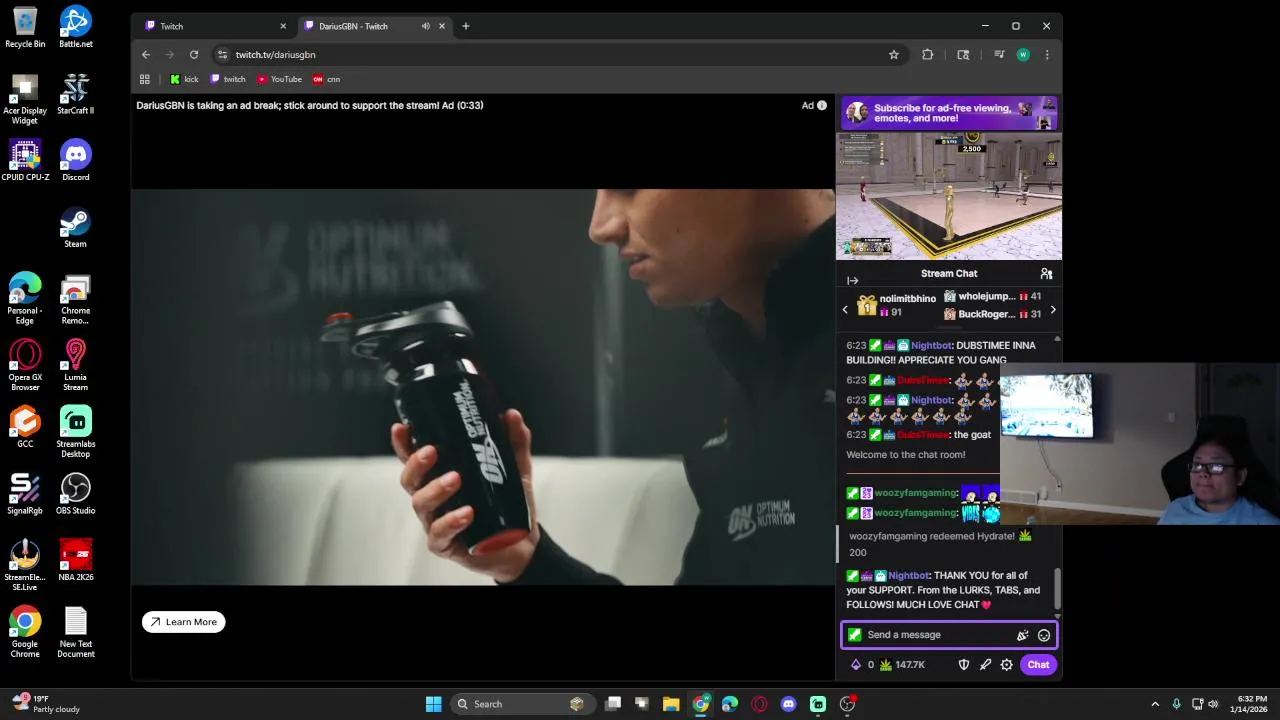Screen dimensions: 1280x720
Task: Show previous gift leaderboard entries
Action: pos(845,310)
